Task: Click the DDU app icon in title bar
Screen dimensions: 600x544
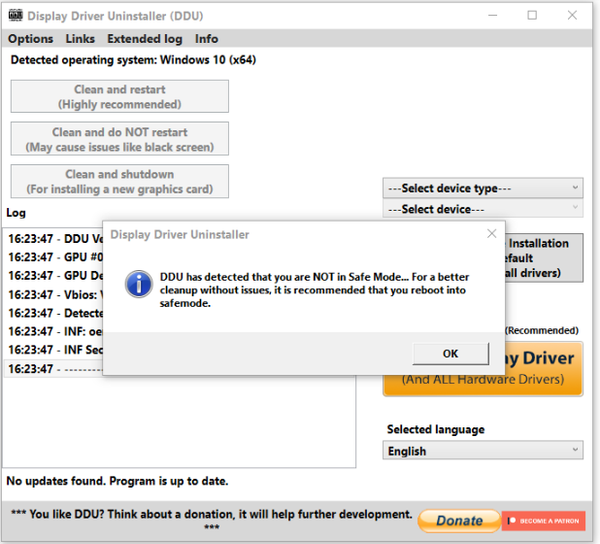Action: tap(14, 16)
